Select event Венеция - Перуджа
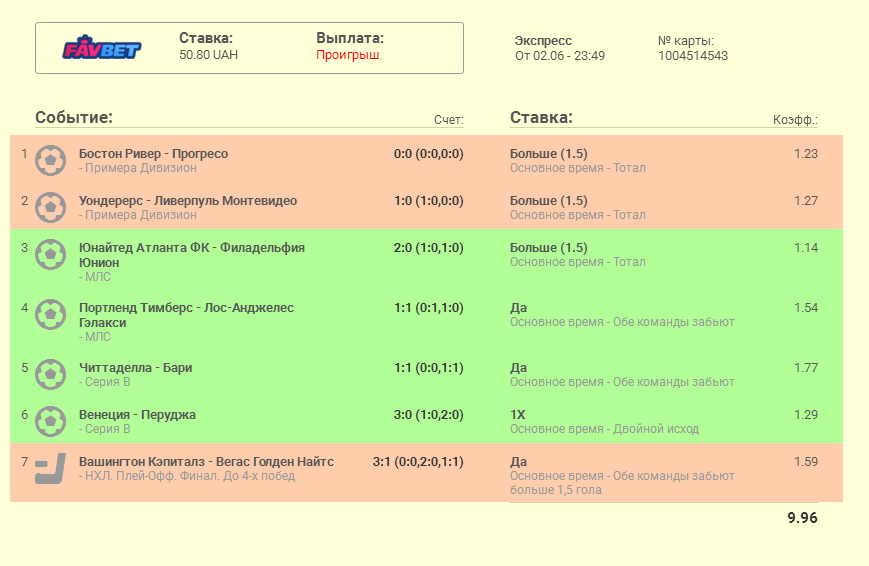Screen dimensions: 869x566 coord(137,415)
